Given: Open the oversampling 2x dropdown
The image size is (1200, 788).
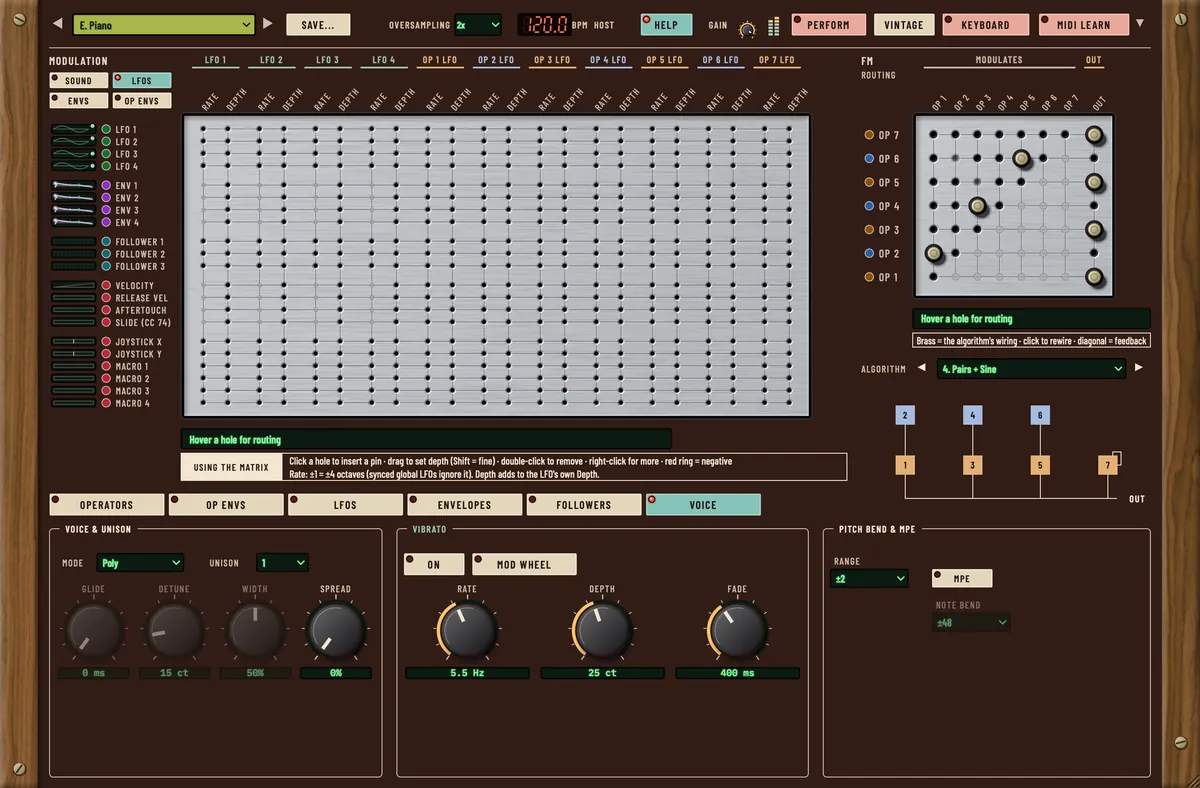Looking at the screenshot, I should click(x=478, y=25).
